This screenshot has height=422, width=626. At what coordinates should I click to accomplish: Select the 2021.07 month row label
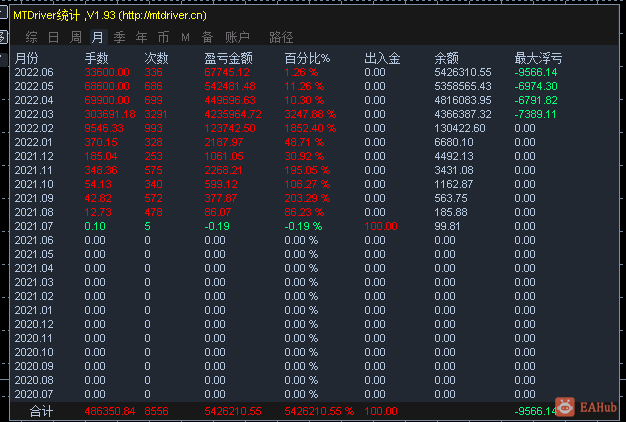click(x=34, y=226)
